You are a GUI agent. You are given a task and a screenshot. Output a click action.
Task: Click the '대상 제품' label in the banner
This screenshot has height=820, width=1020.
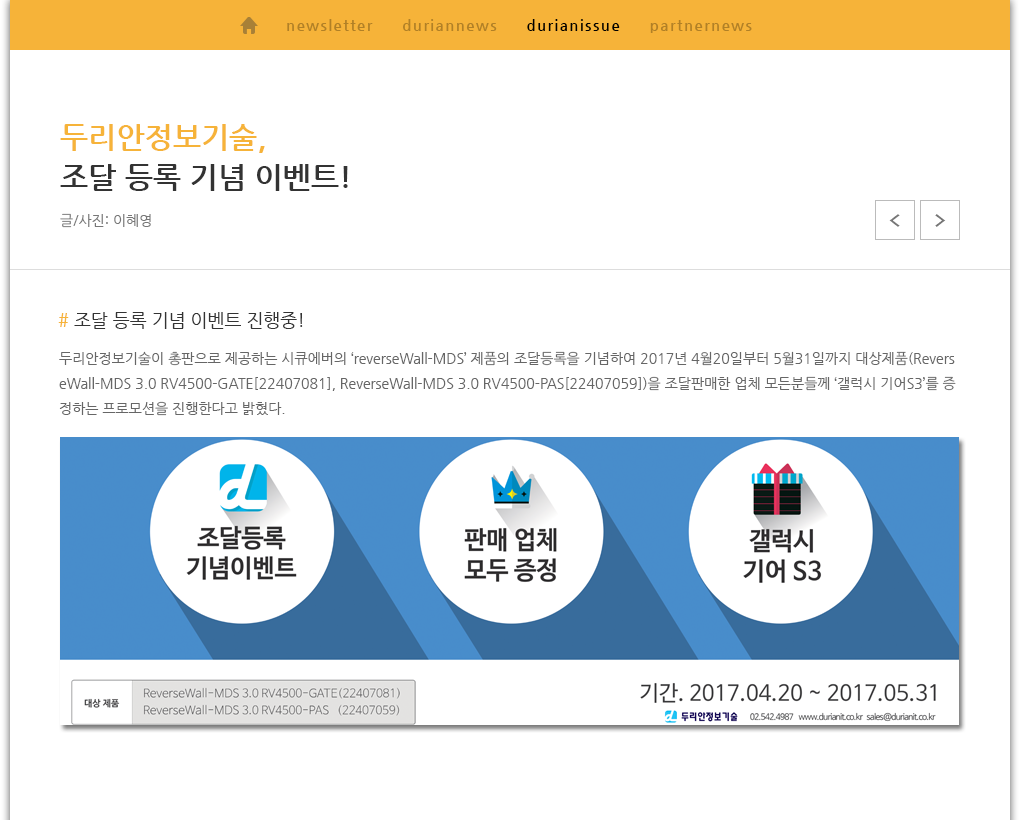pyautogui.click(x=101, y=702)
